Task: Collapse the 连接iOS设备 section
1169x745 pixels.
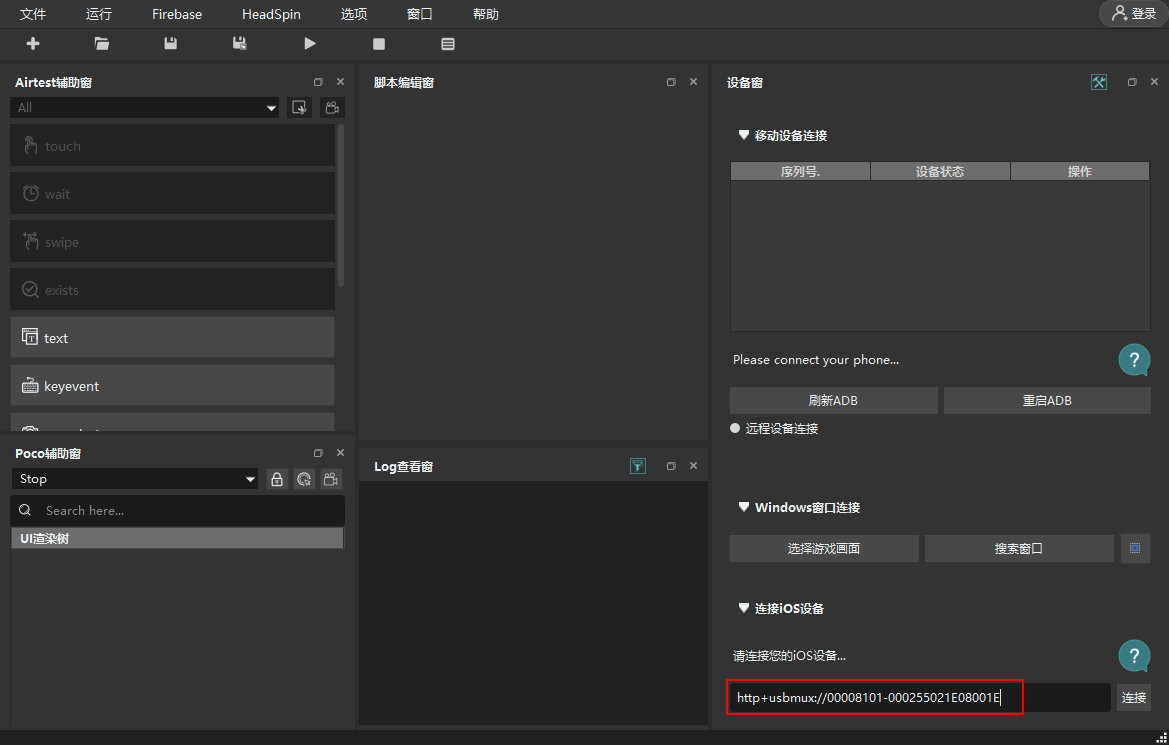Action: (x=743, y=608)
